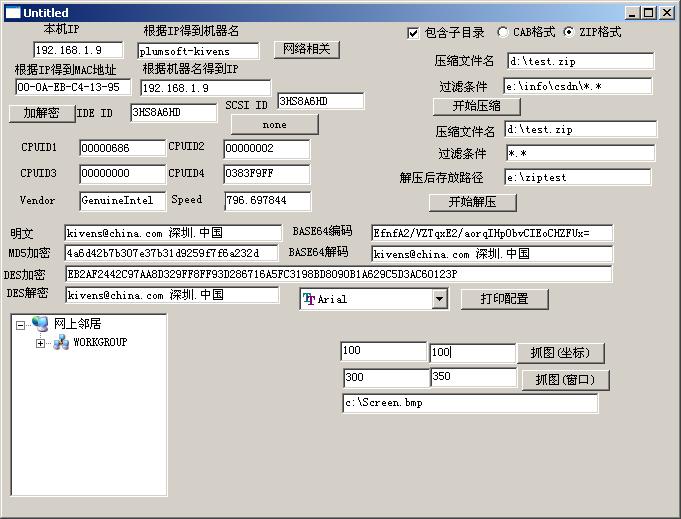Click the CPUID3 field 00000000

click(122, 173)
